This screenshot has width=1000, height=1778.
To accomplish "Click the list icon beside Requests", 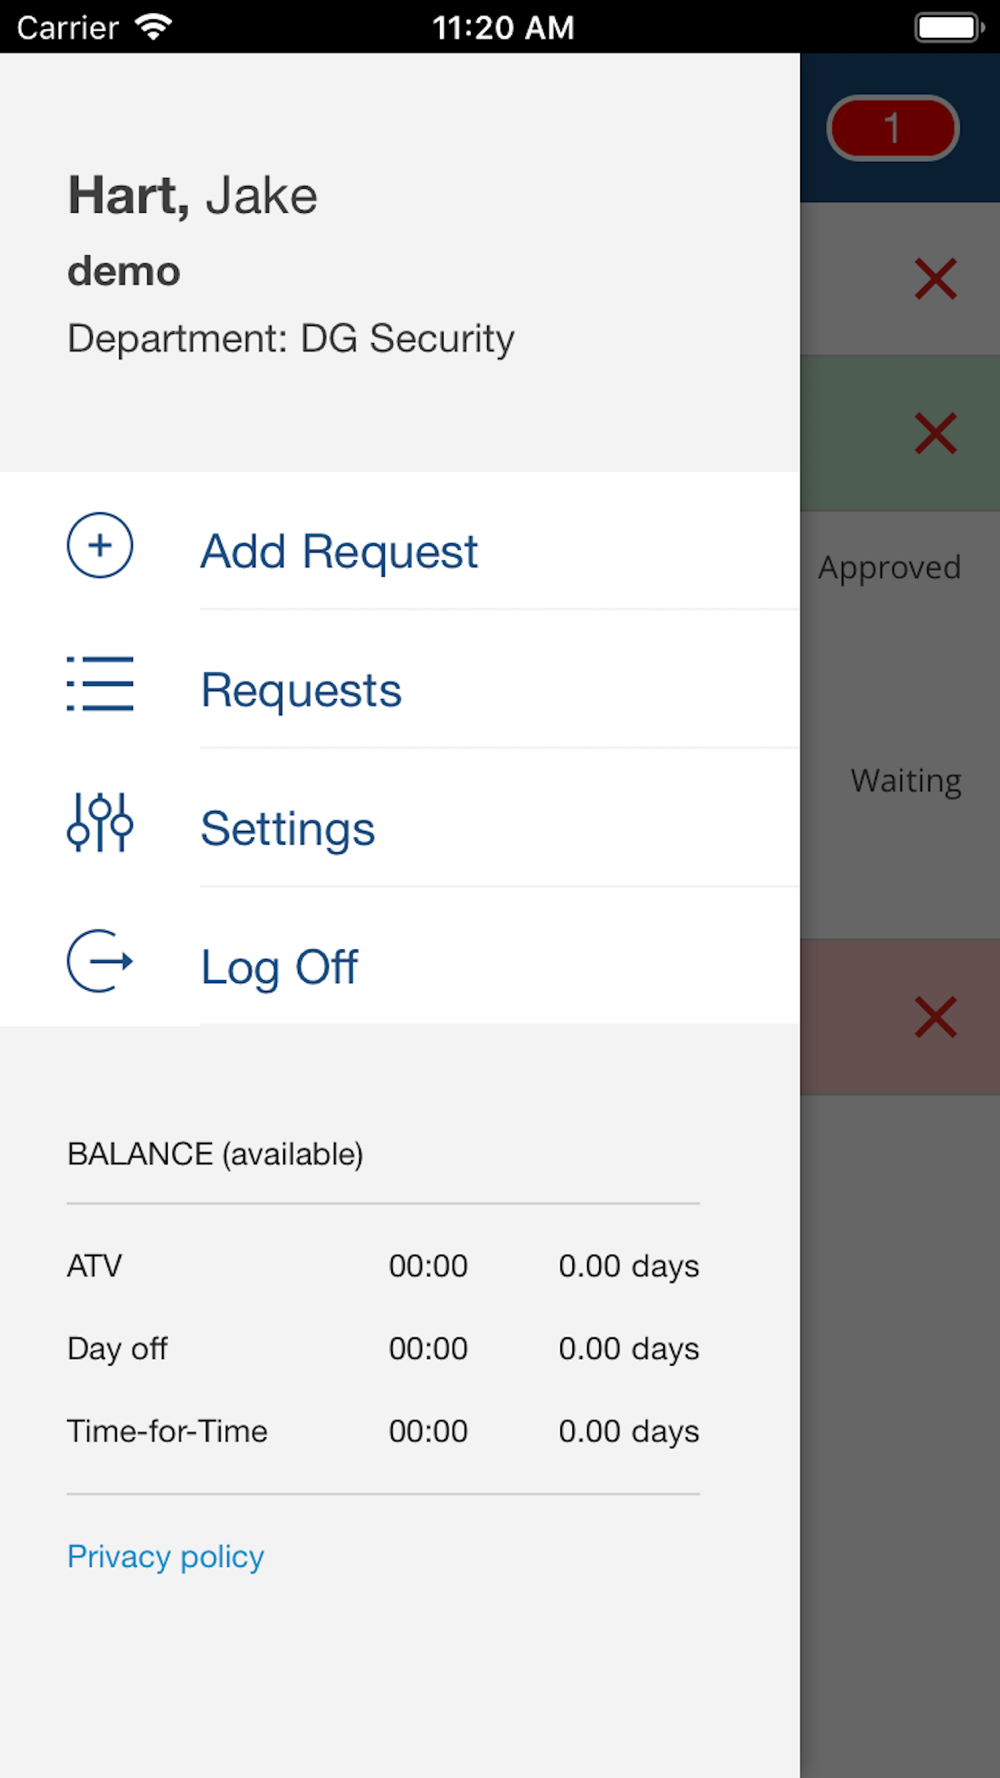I will coord(100,684).
